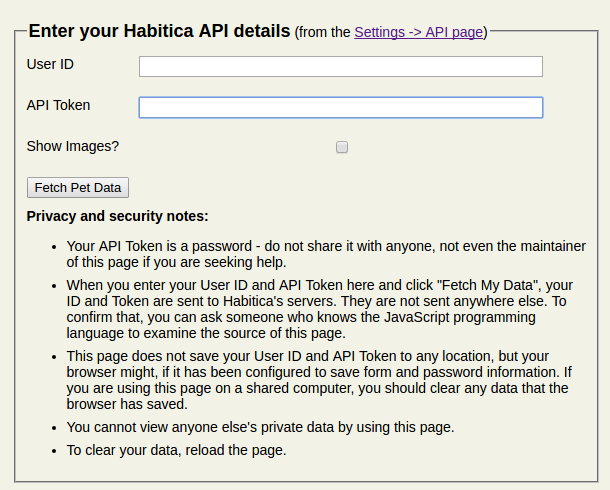Screen dimensions: 610x490
Task: Click the User ID label
Action: click(x=50, y=65)
